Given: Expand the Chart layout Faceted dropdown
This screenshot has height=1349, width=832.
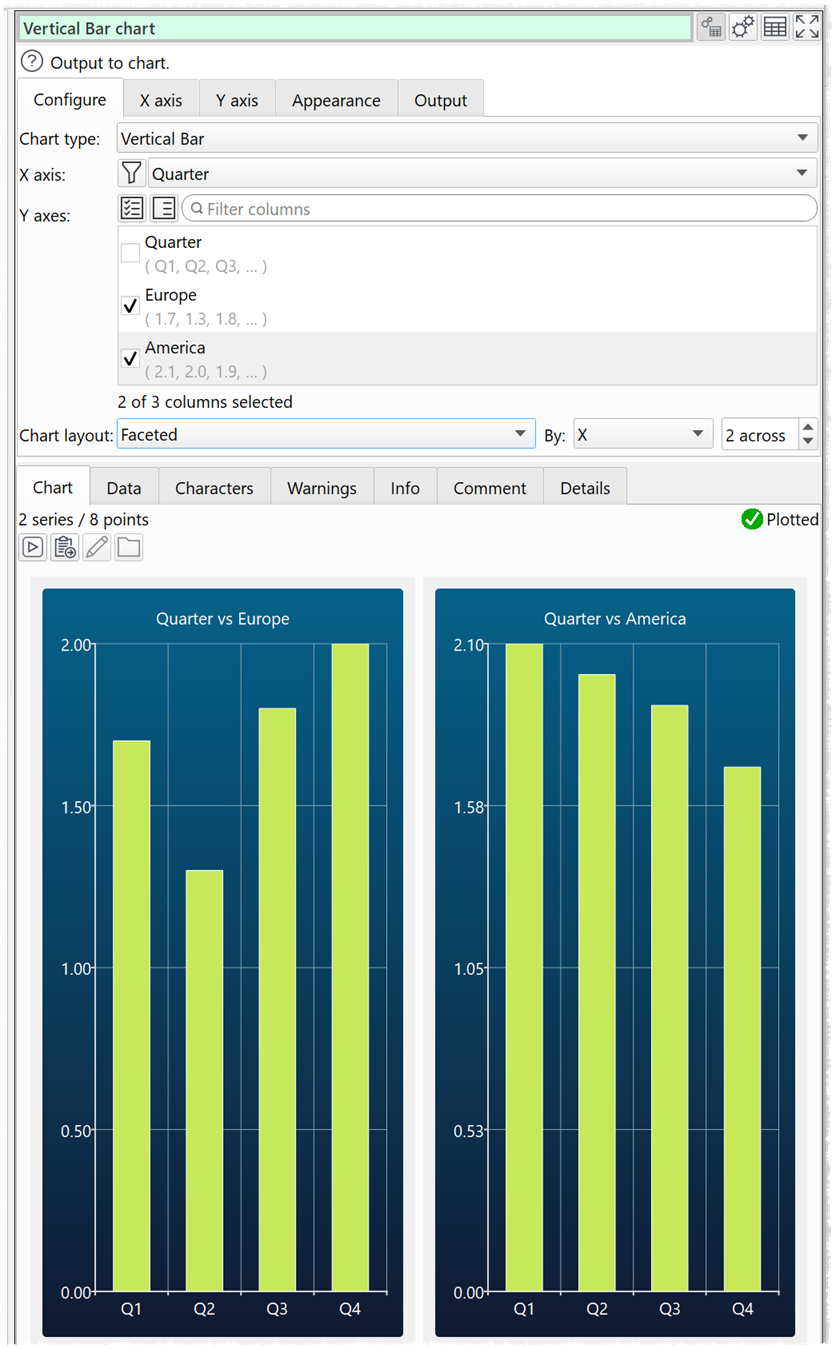Looking at the screenshot, I should (326, 435).
